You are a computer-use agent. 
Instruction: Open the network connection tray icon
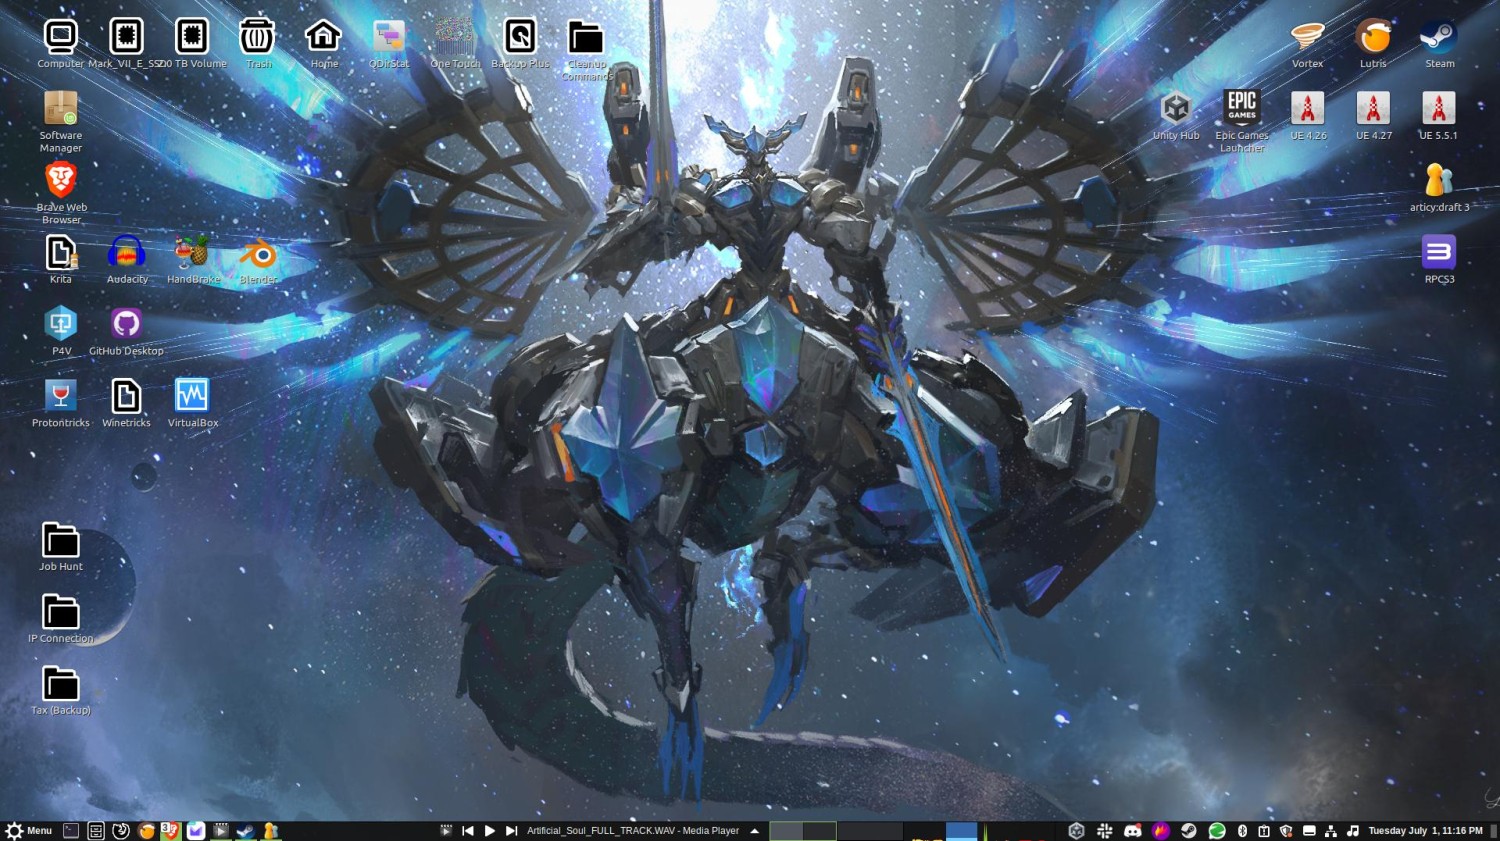(1331, 831)
